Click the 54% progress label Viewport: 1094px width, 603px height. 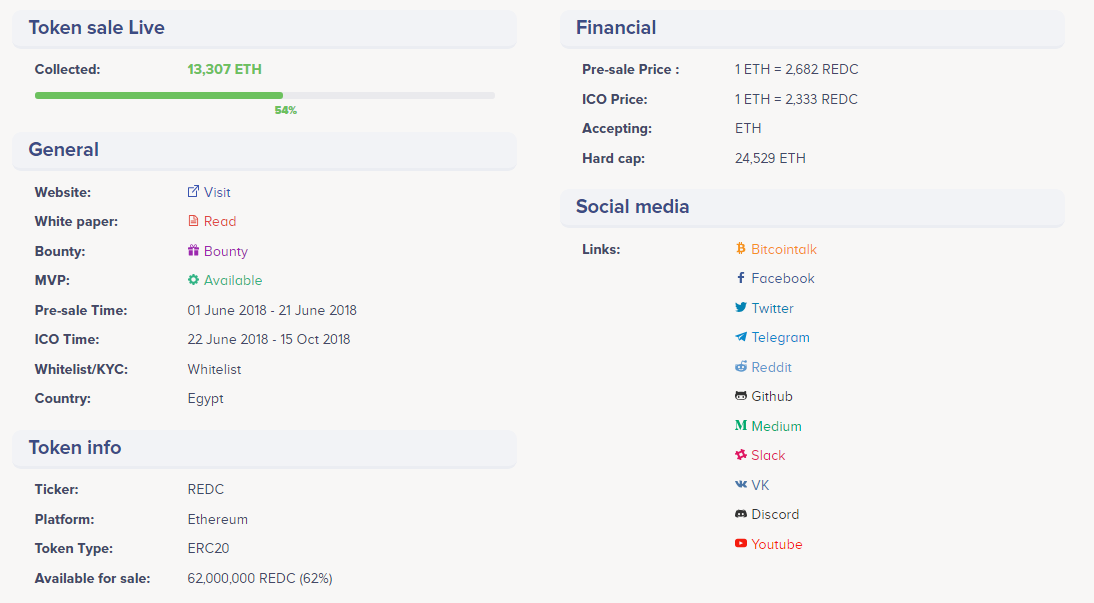point(285,110)
